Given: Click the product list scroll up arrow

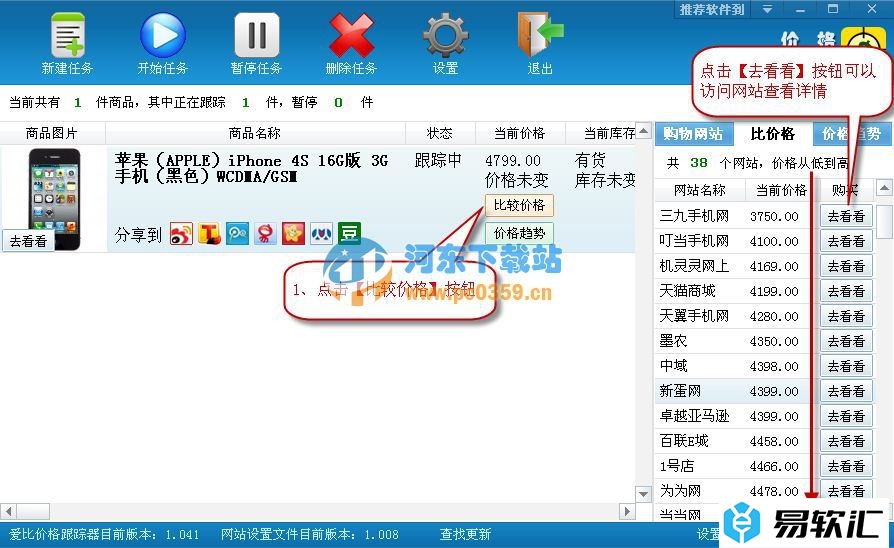Looking at the screenshot, I should tap(643, 131).
